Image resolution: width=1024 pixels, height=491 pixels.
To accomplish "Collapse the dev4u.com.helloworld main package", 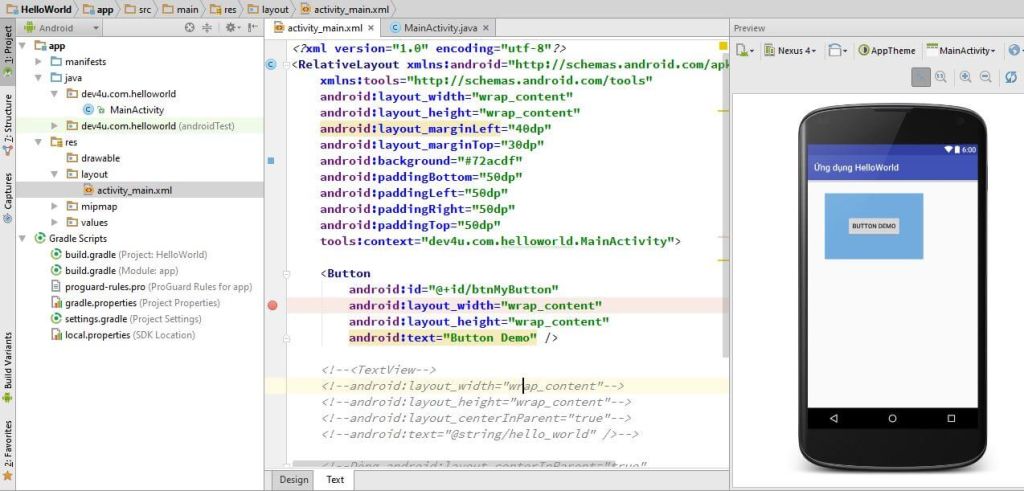I will (x=55, y=93).
